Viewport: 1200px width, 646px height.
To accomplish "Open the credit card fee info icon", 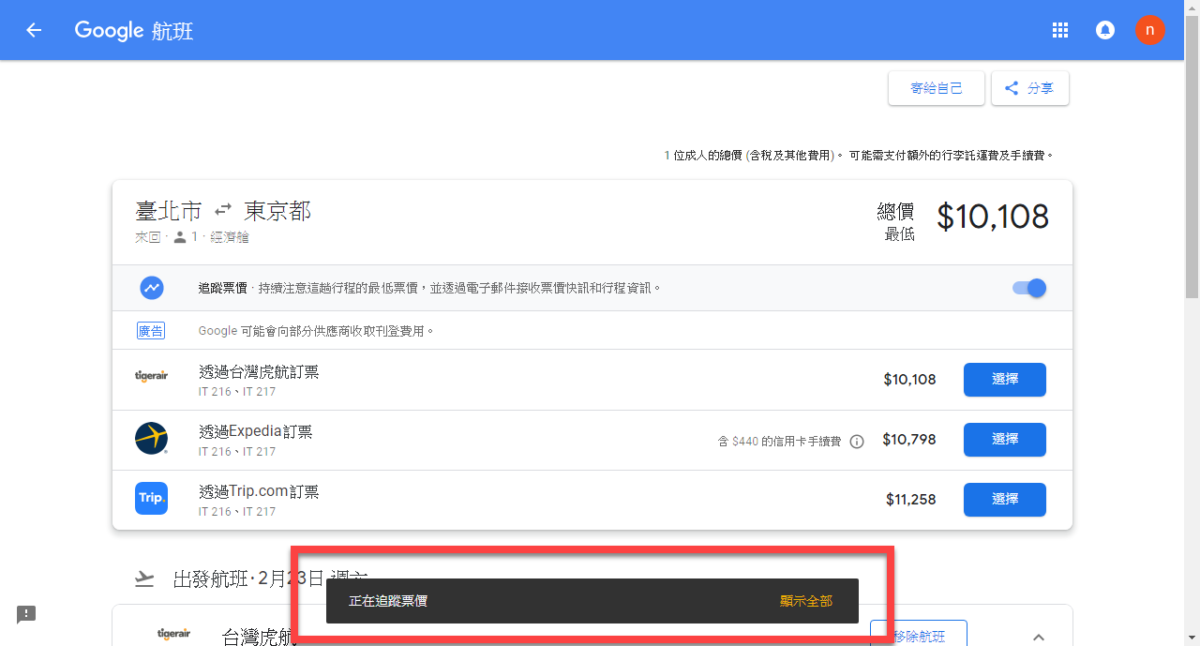I will click(857, 441).
